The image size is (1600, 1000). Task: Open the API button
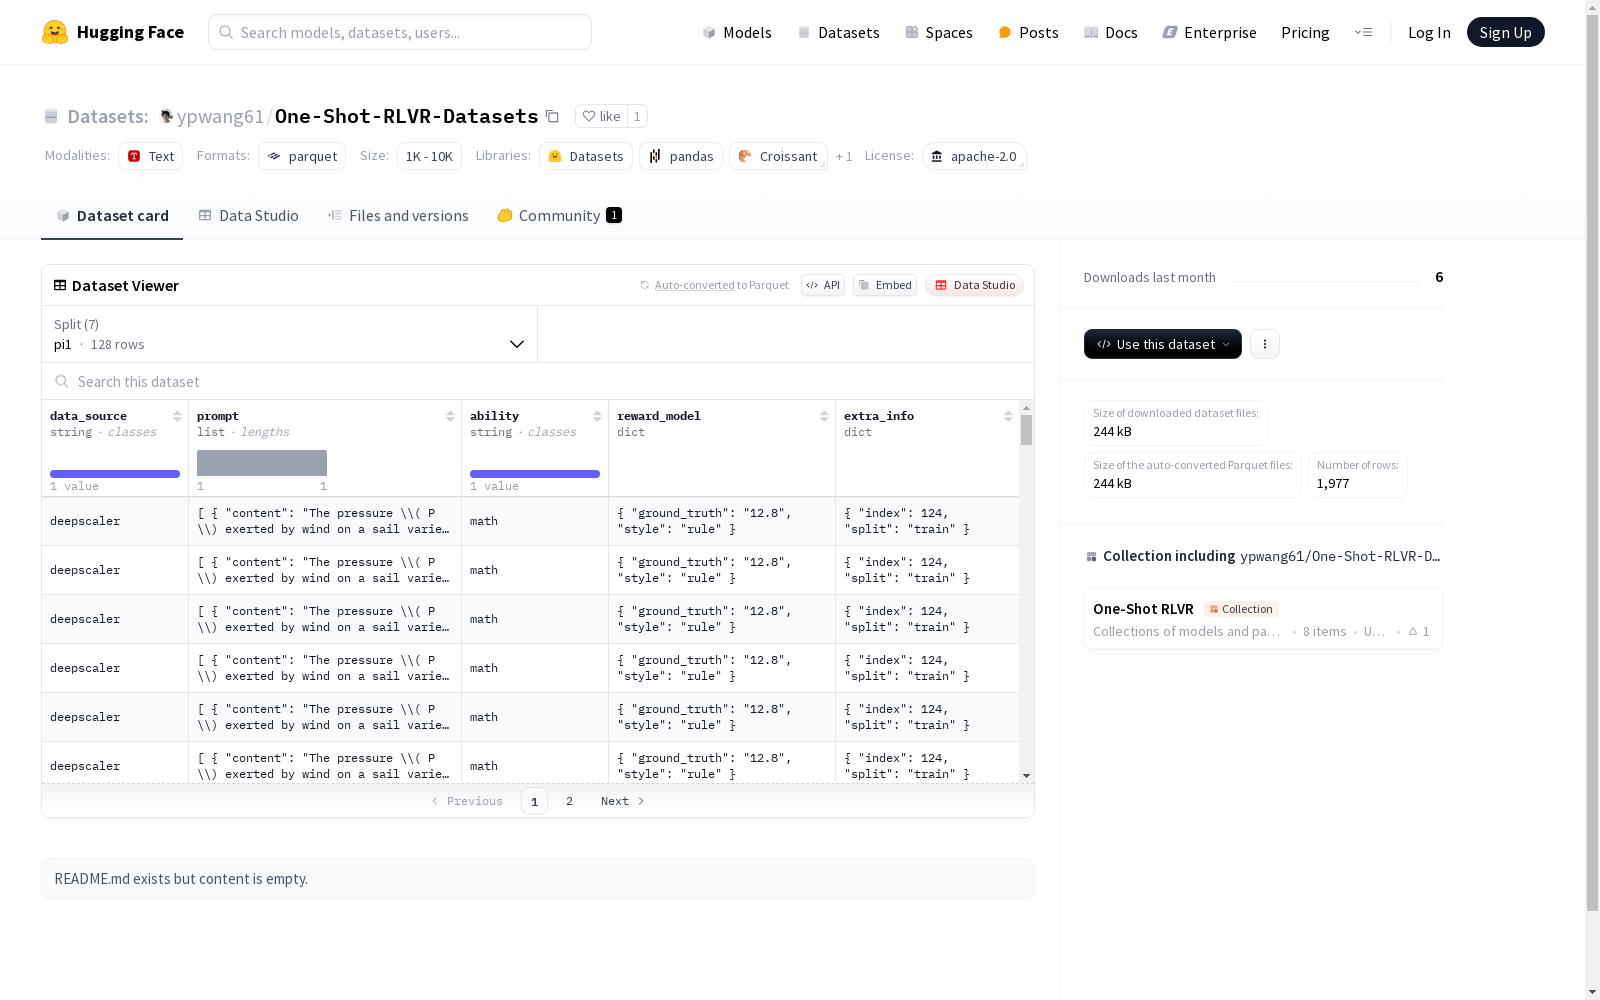point(823,285)
